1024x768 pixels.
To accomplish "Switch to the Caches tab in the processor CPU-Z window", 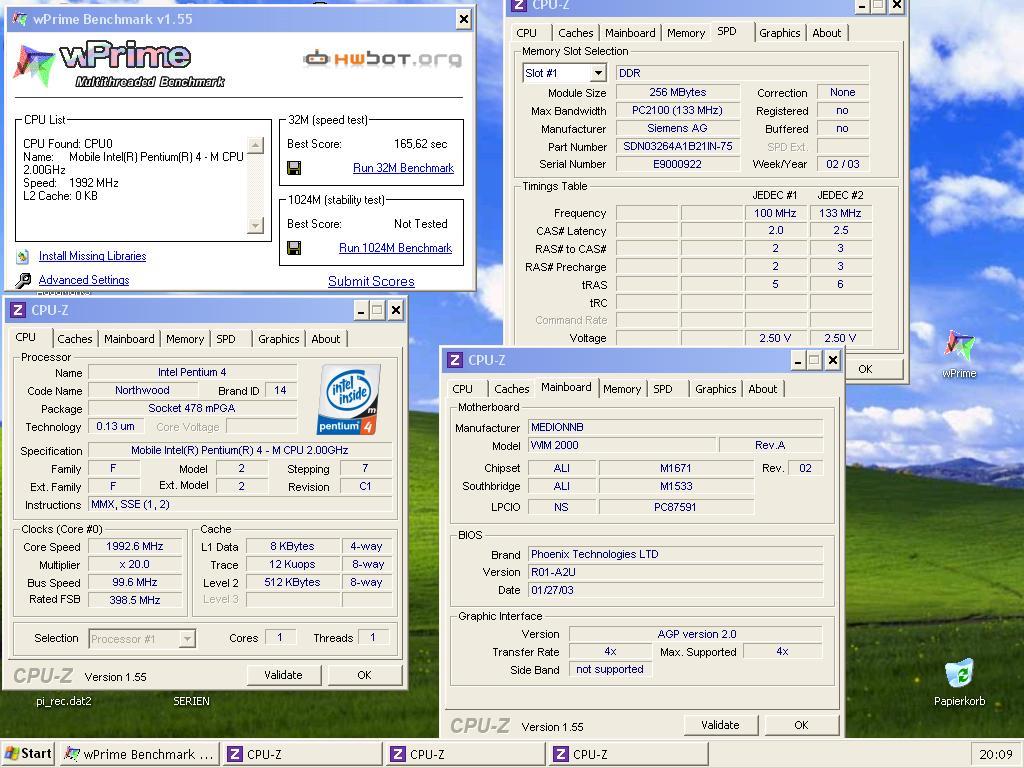I will click(74, 339).
